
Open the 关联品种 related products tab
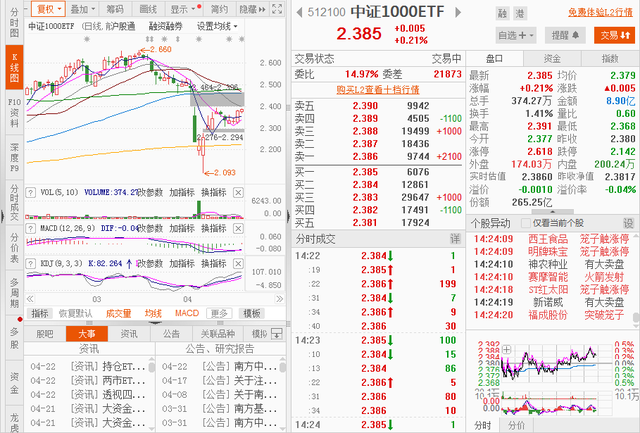click(218, 334)
